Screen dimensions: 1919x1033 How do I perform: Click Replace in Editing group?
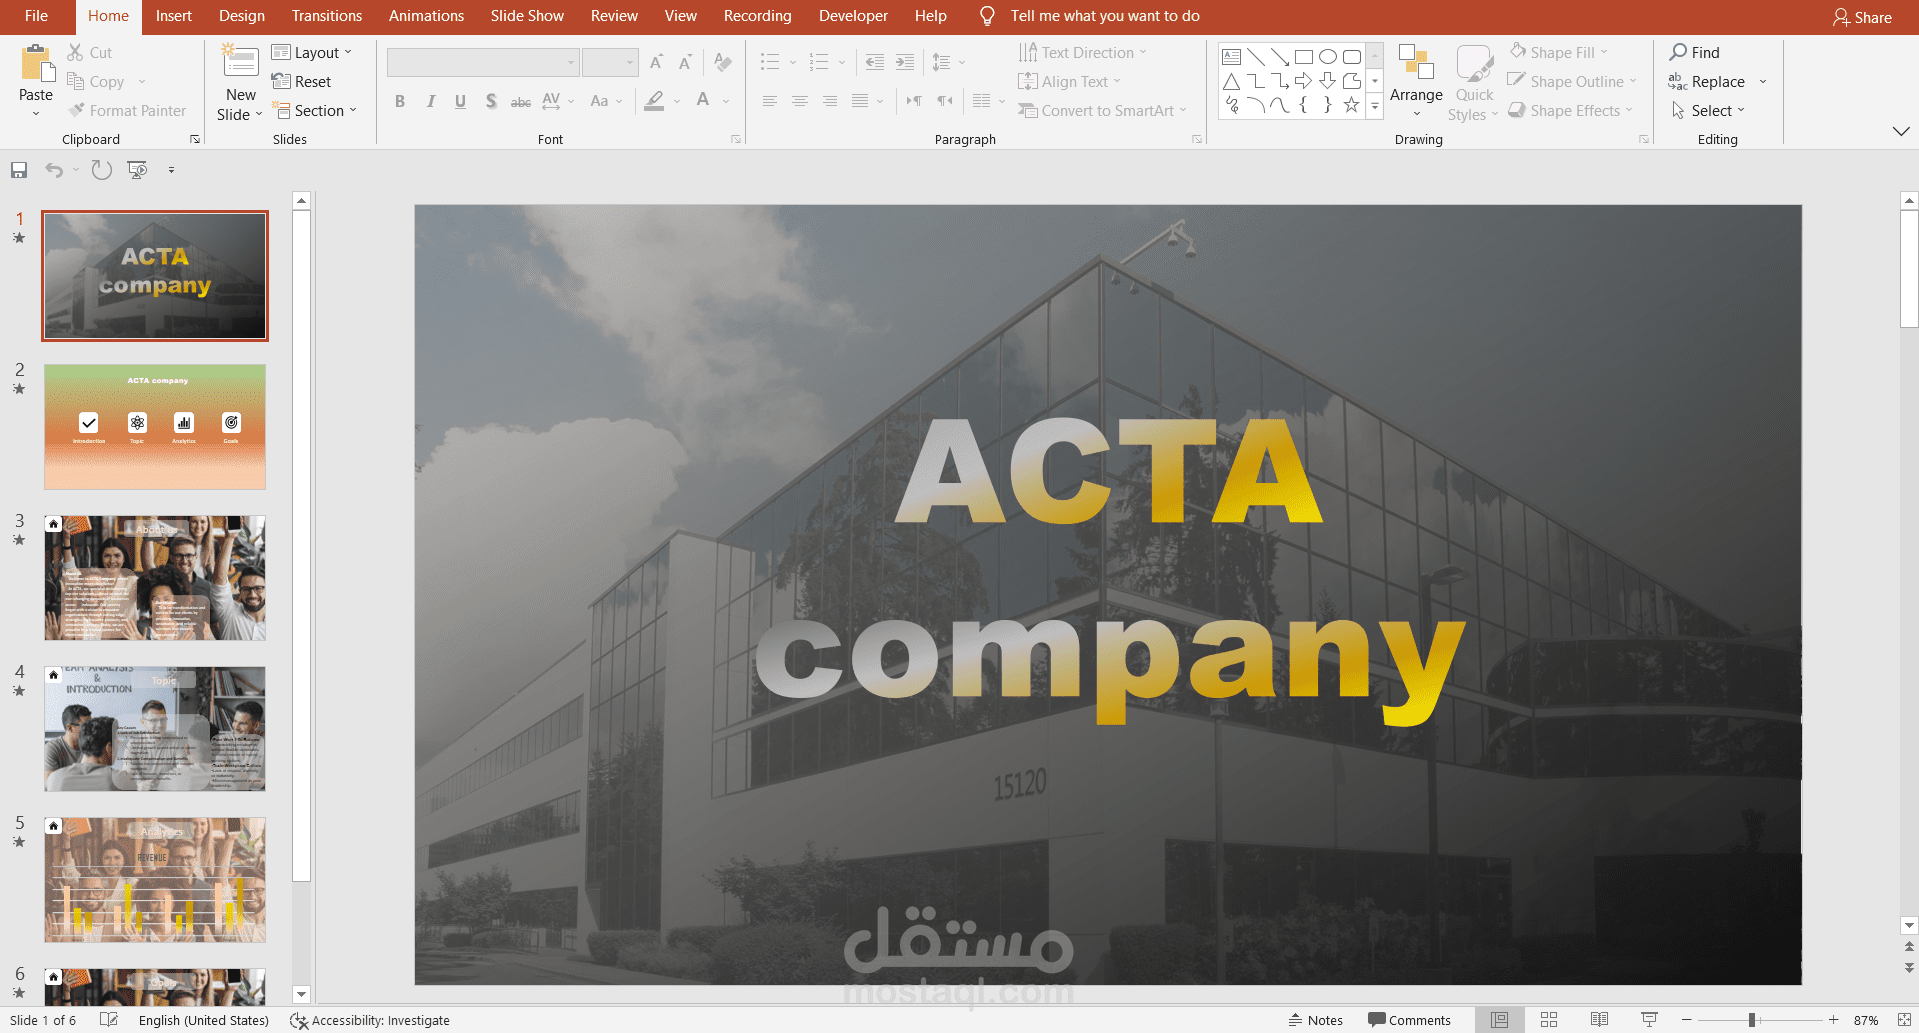(x=1707, y=82)
